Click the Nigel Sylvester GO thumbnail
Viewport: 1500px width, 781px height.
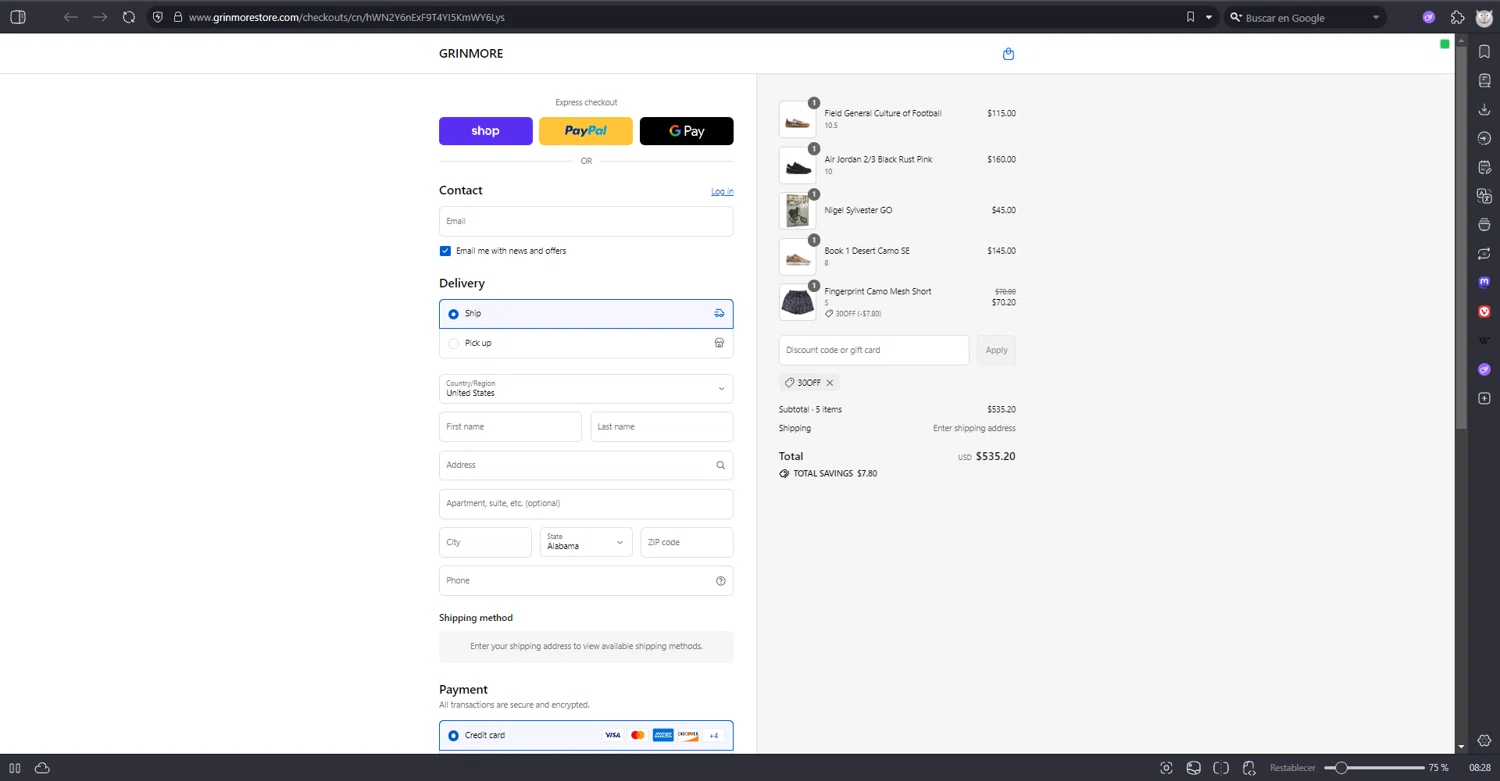click(798, 211)
